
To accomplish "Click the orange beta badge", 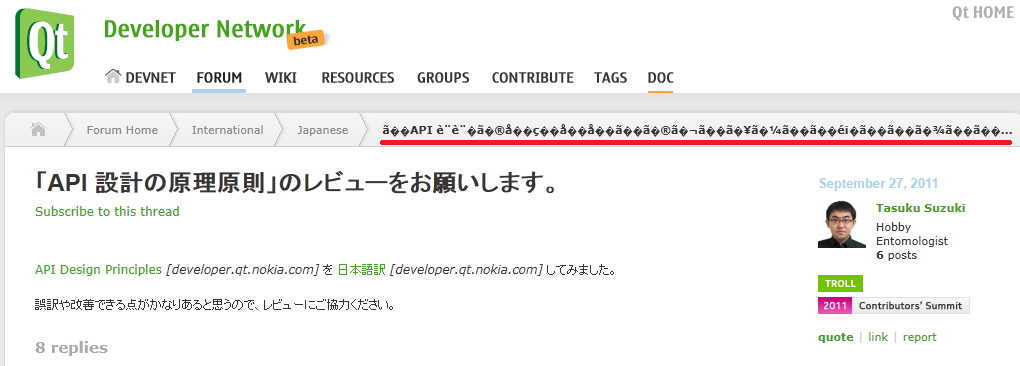I will coord(306,40).
